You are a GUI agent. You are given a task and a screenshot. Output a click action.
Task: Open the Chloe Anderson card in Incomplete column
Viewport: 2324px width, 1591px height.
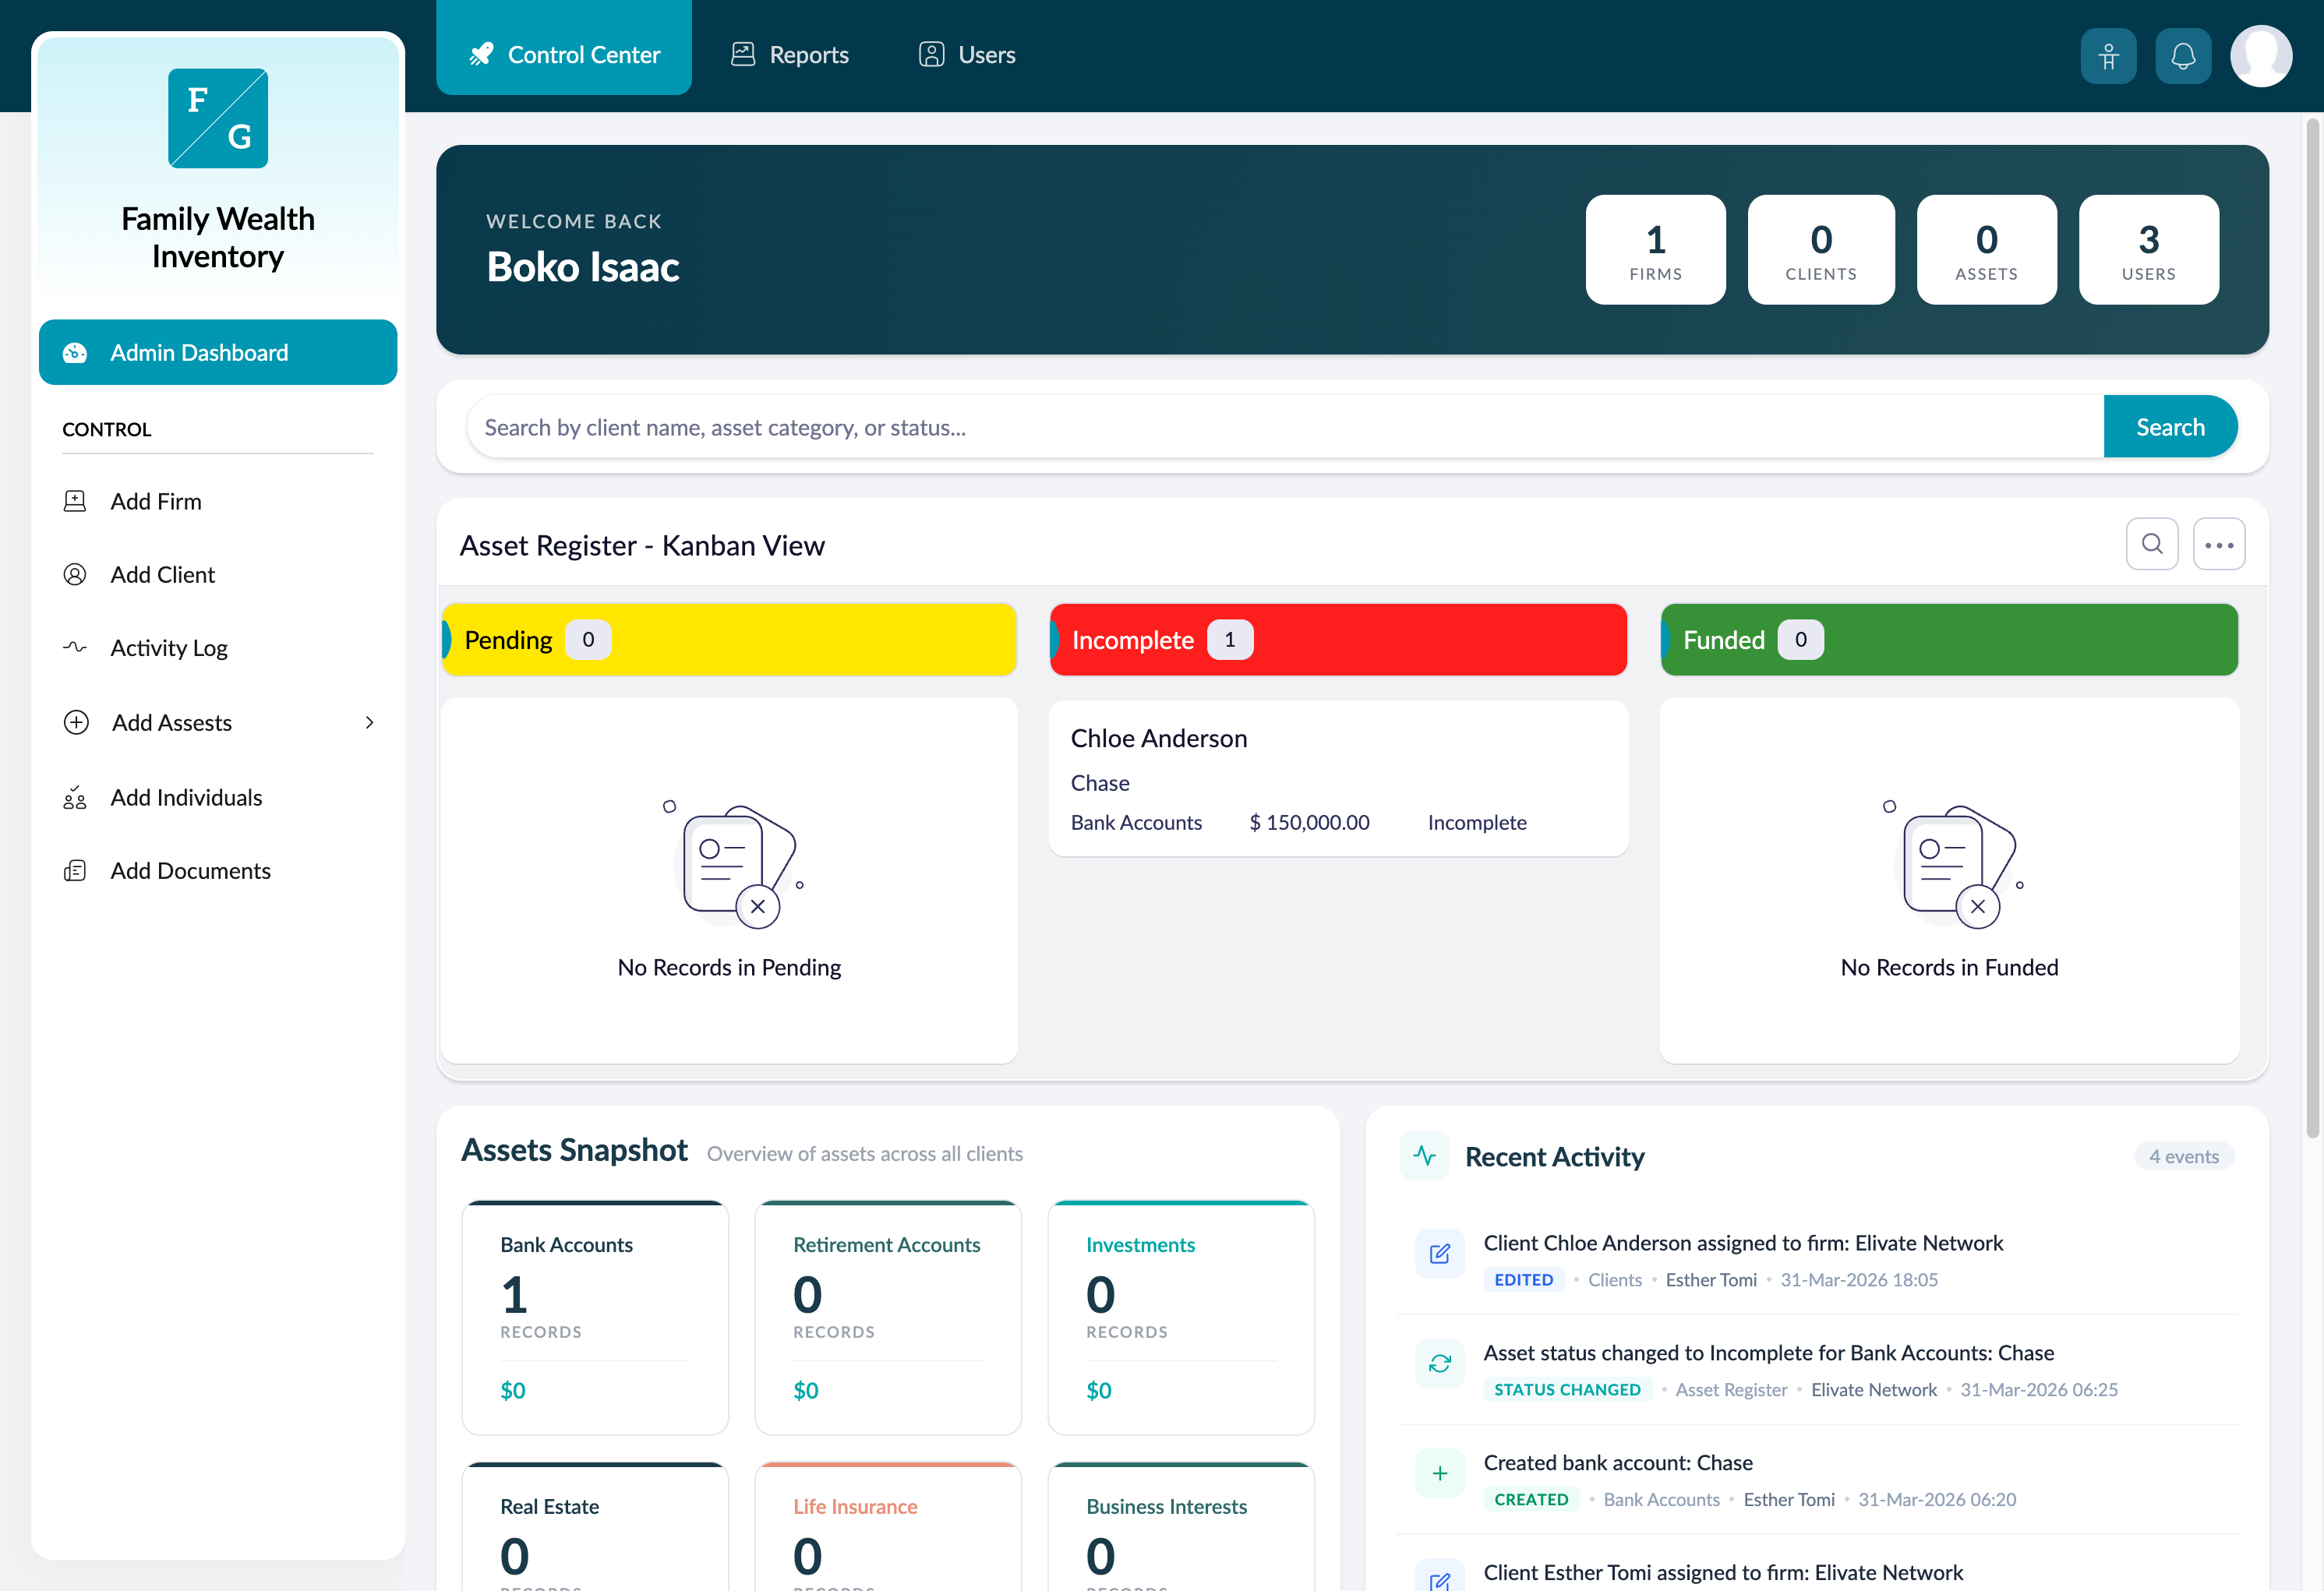[x=1338, y=778]
